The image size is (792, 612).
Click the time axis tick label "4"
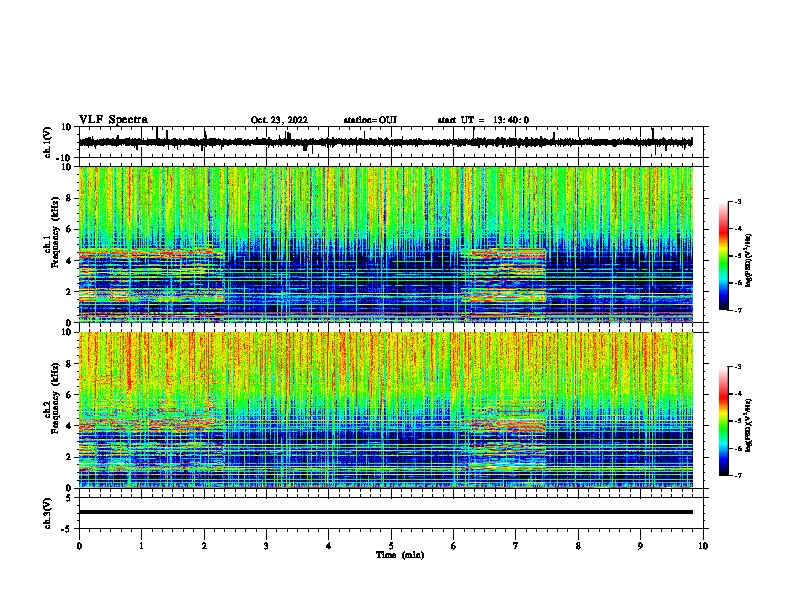point(328,546)
